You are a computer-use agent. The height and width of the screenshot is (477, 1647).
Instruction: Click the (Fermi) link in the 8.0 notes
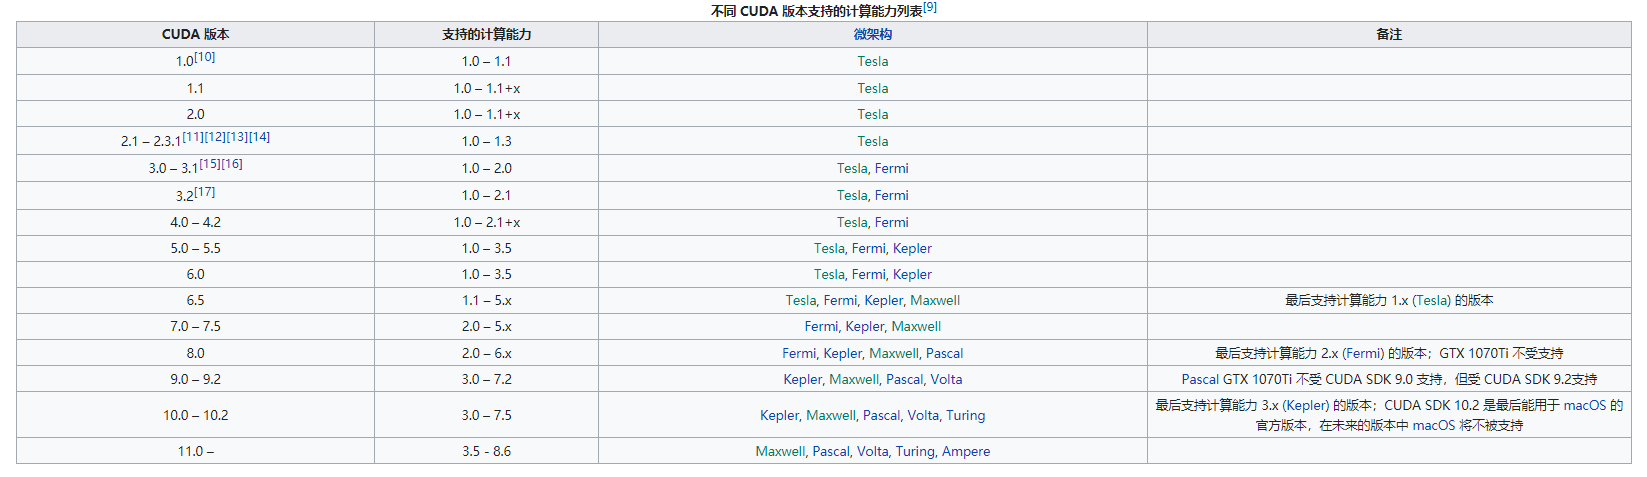1363,353
